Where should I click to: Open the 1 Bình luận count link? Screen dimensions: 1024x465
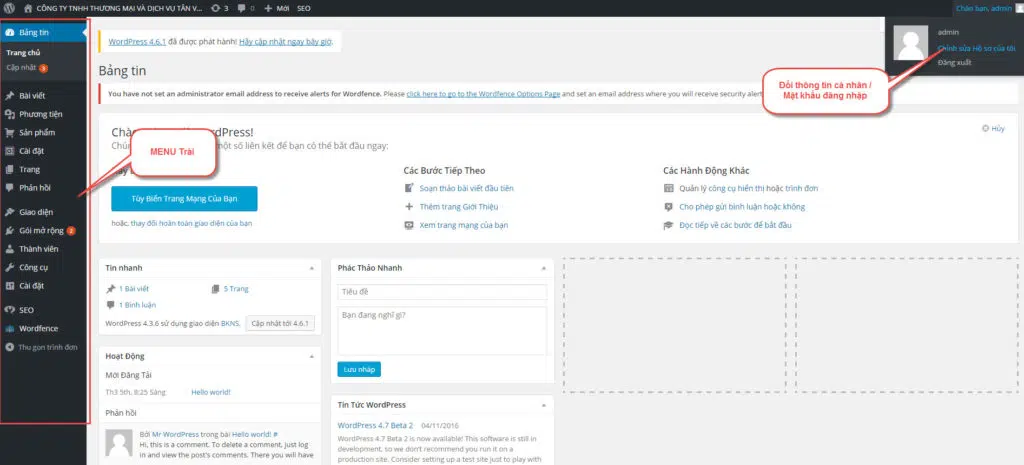[x=137, y=305]
